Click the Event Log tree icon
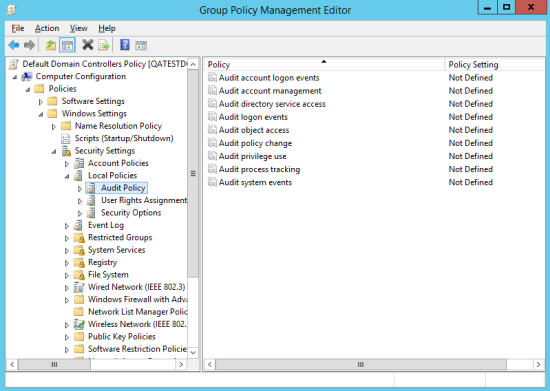The width and height of the screenshot is (550, 391). pos(79,225)
